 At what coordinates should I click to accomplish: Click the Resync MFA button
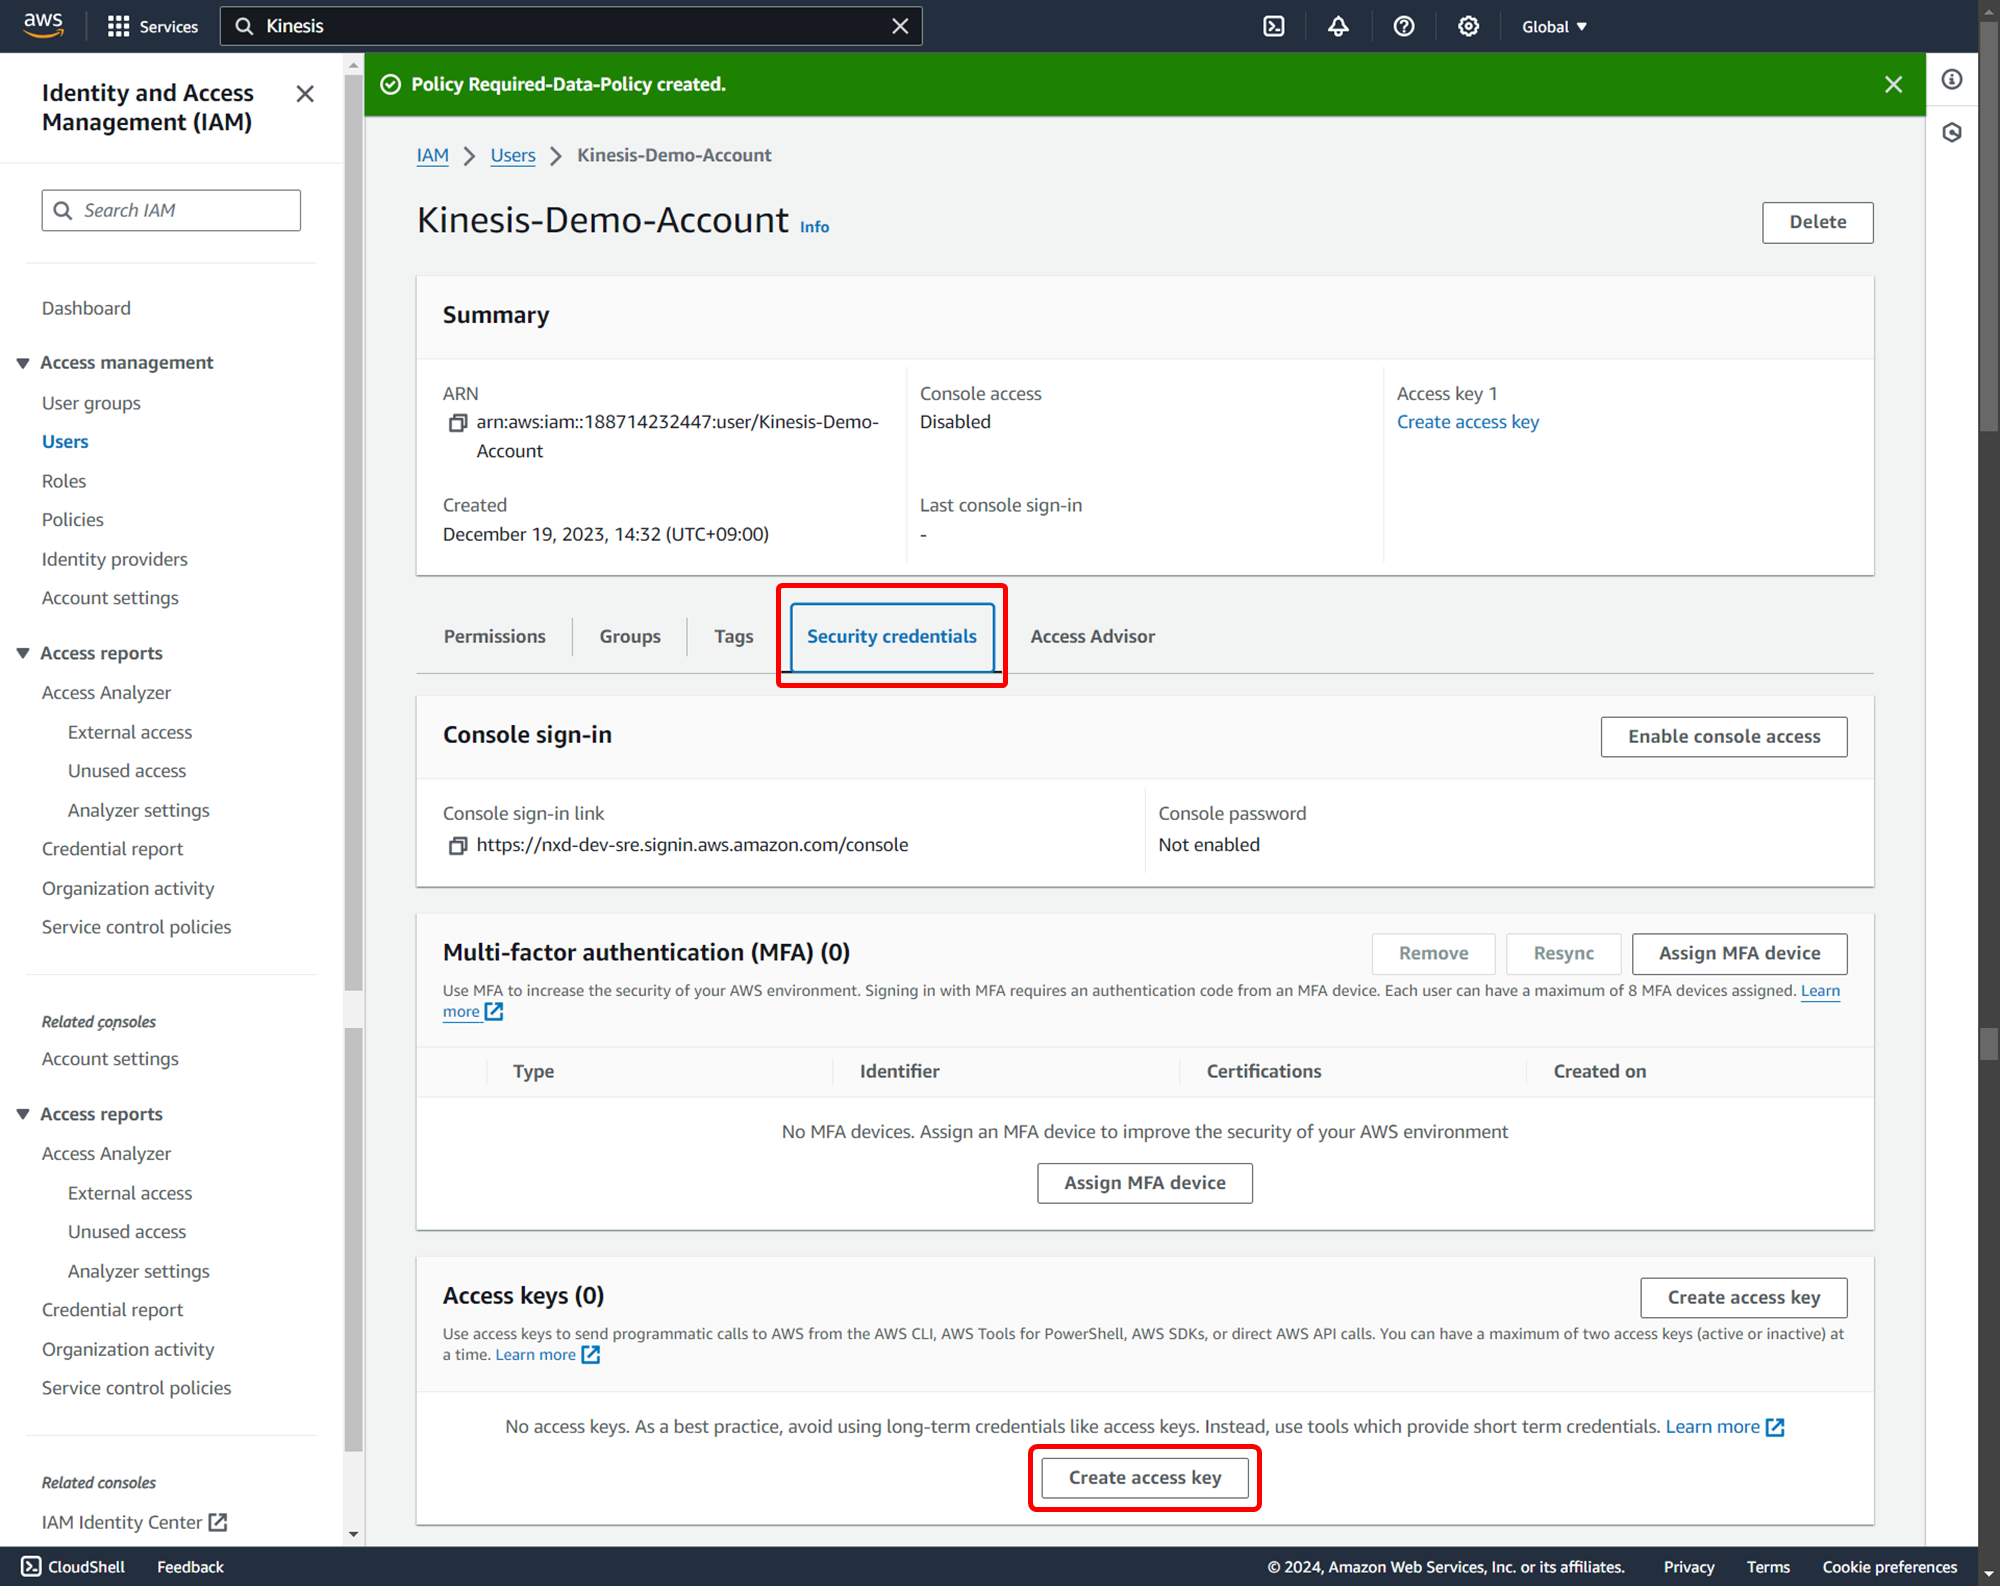click(1563, 954)
